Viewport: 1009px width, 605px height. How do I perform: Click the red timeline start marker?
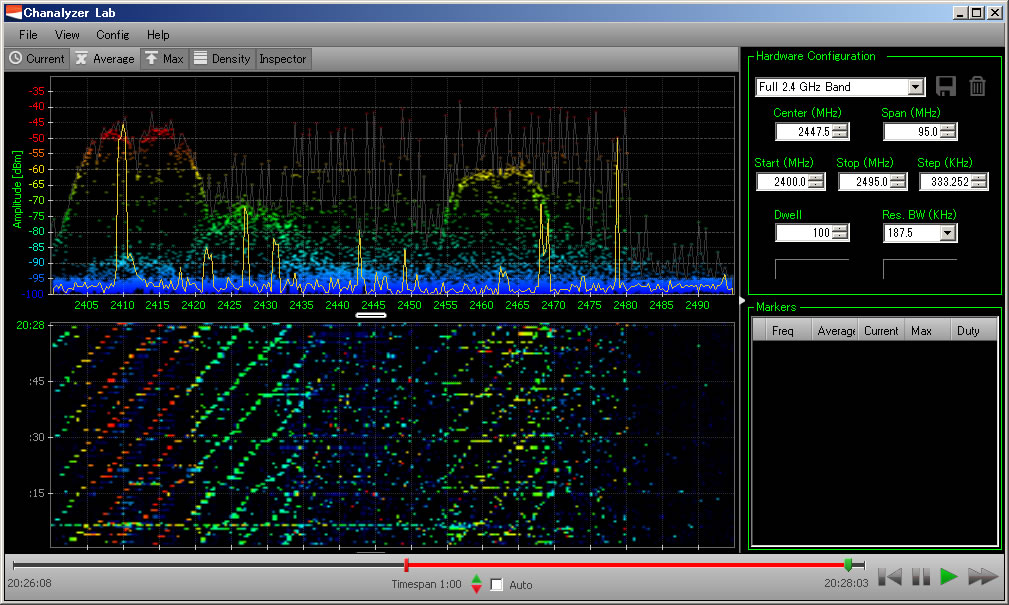click(406, 565)
